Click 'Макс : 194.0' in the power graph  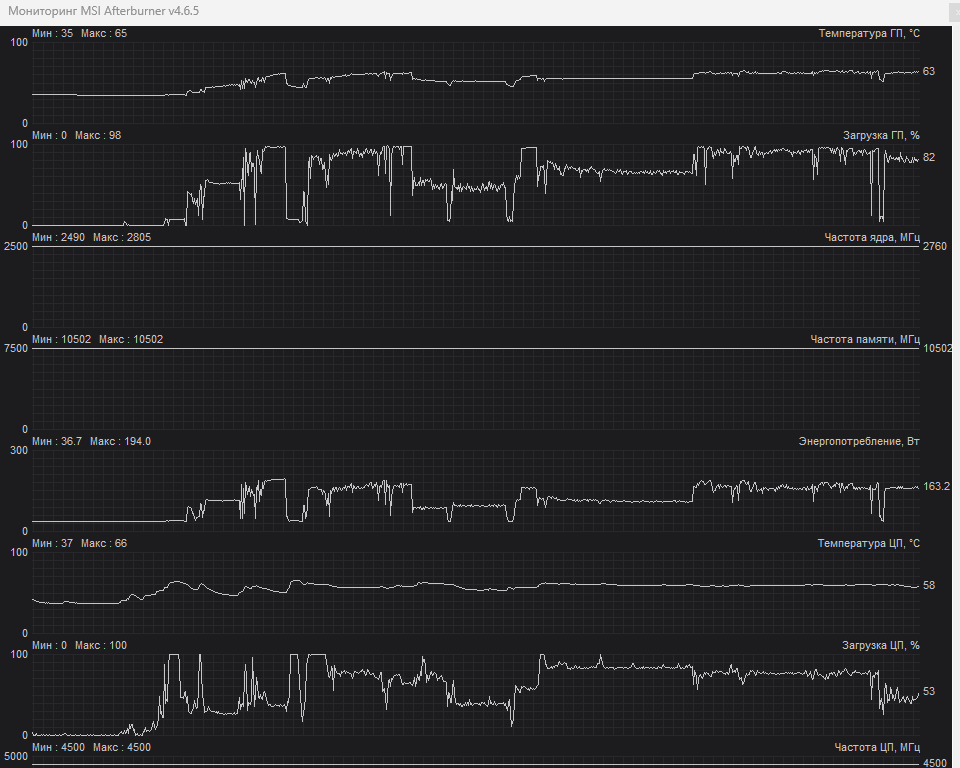pyautogui.click(x=120, y=442)
